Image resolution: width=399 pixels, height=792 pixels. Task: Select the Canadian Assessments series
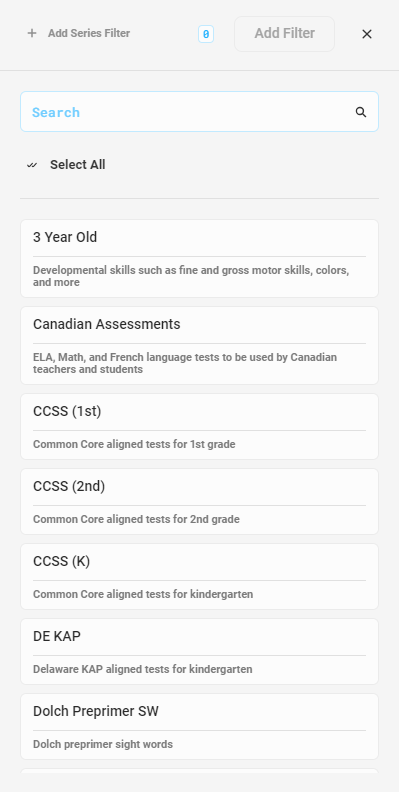[200, 345]
